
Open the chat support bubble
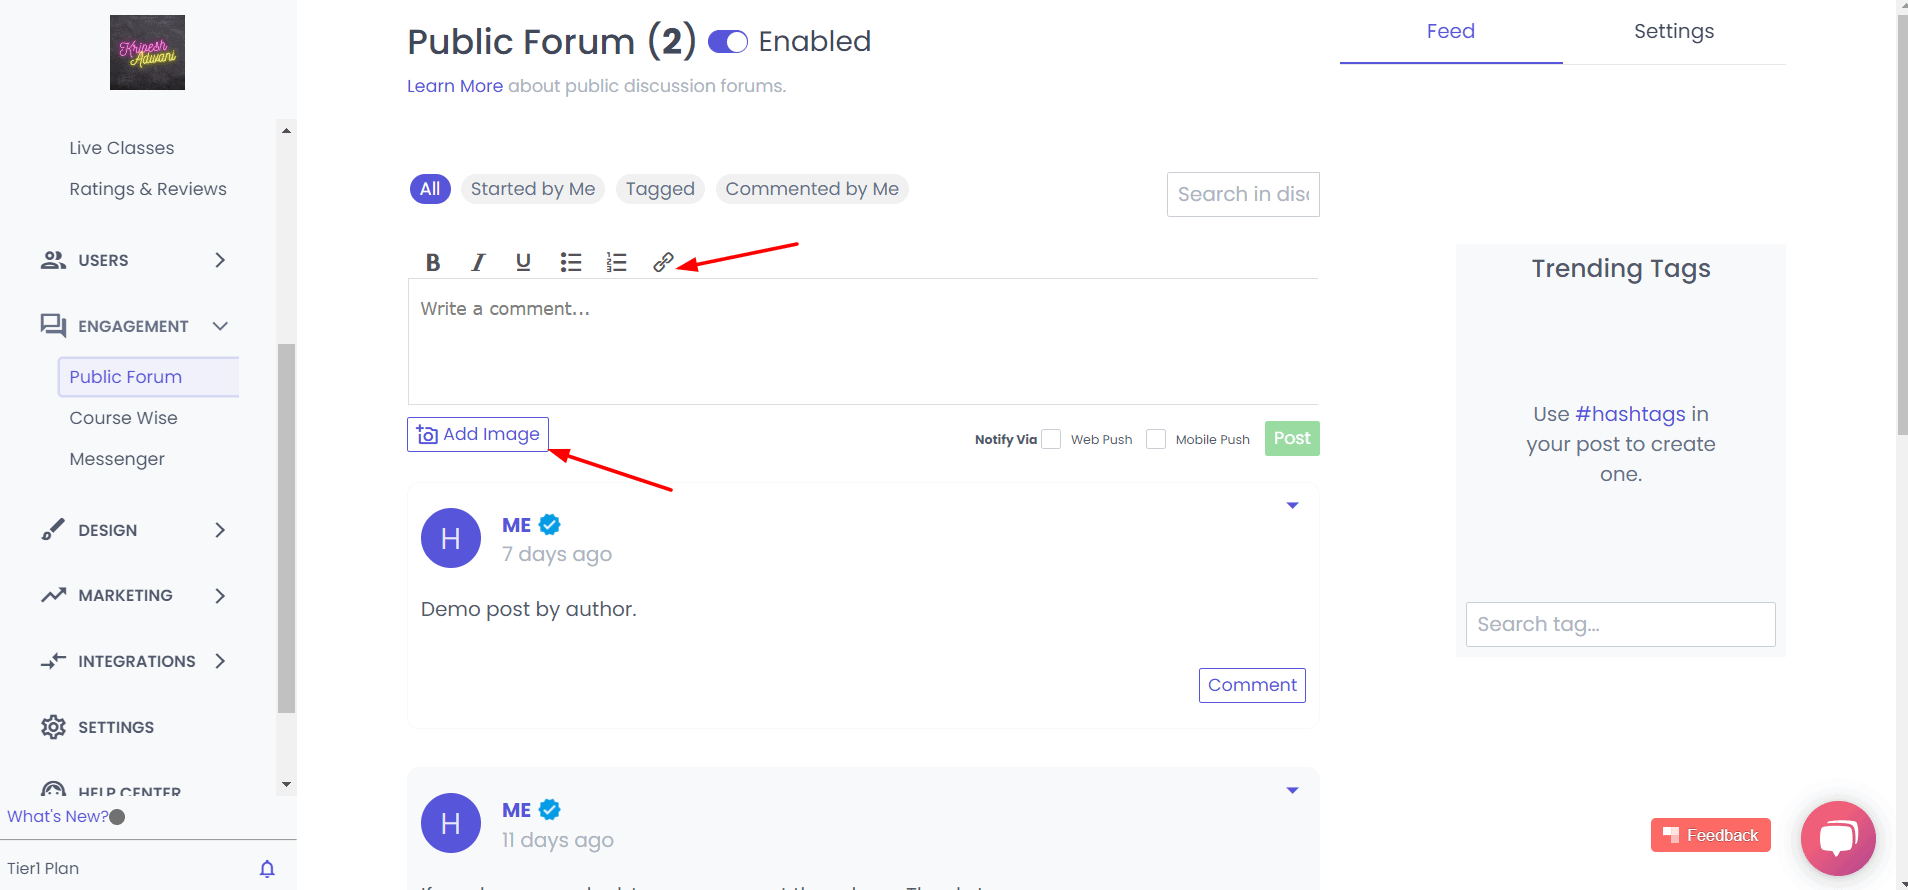tap(1838, 838)
